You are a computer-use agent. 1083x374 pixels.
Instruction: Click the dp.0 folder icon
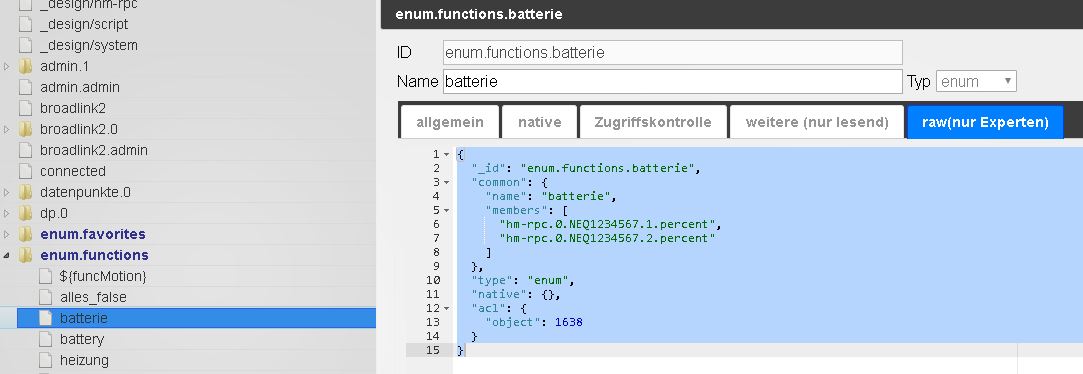tap(26, 213)
